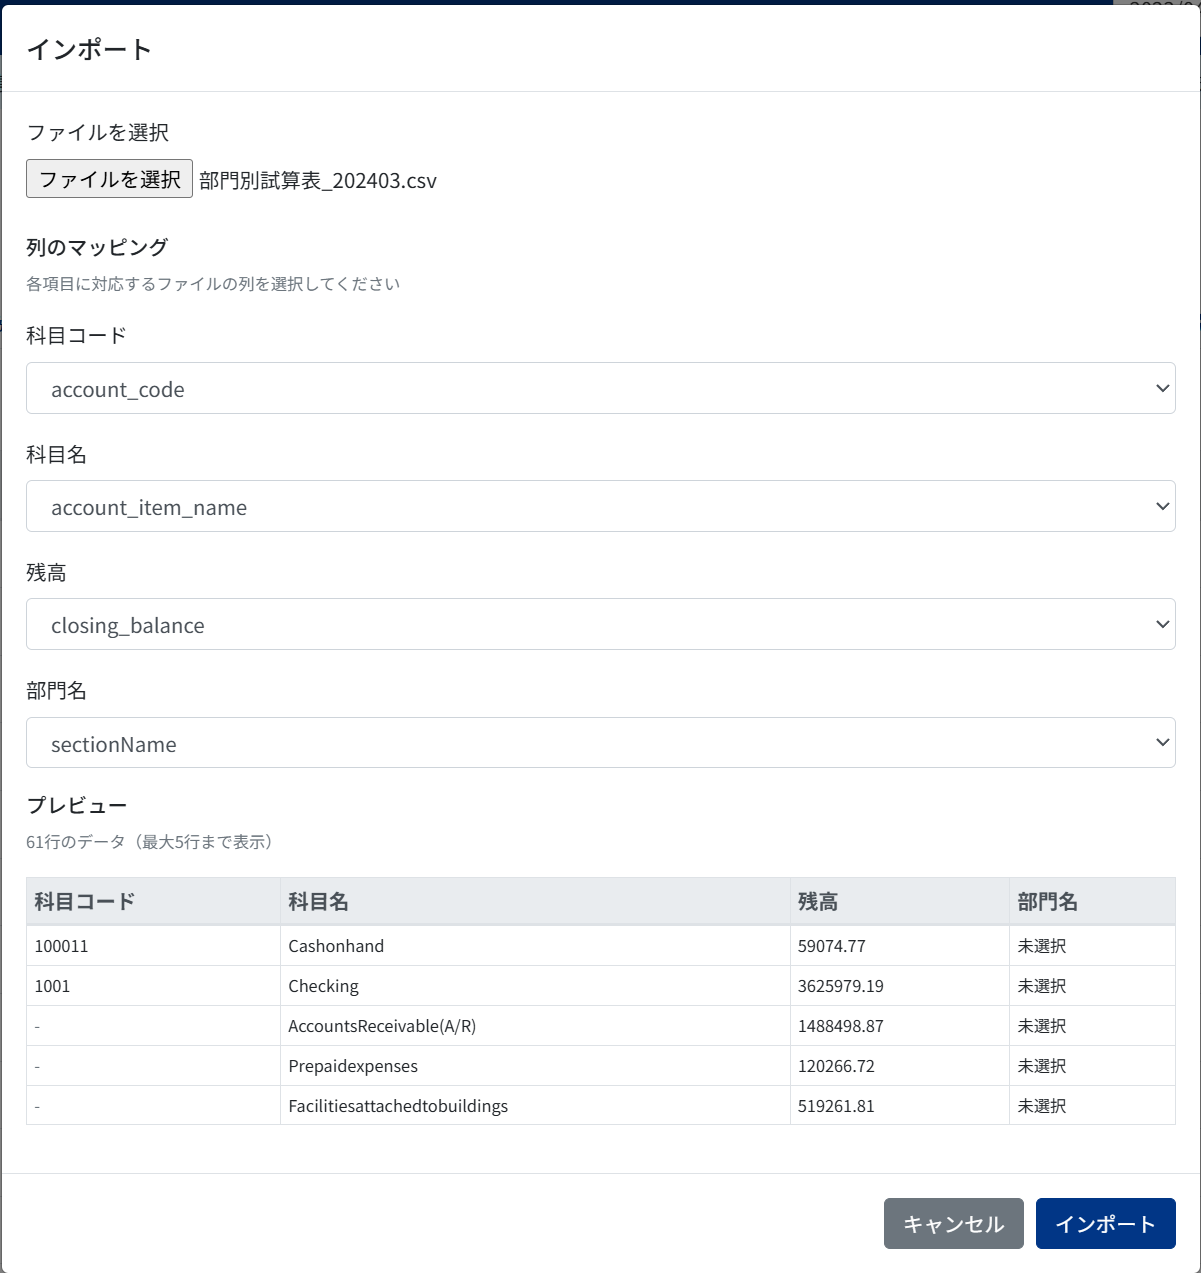This screenshot has height=1273, width=1201.
Task: Click the 残高 preview column header
Action: (818, 901)
